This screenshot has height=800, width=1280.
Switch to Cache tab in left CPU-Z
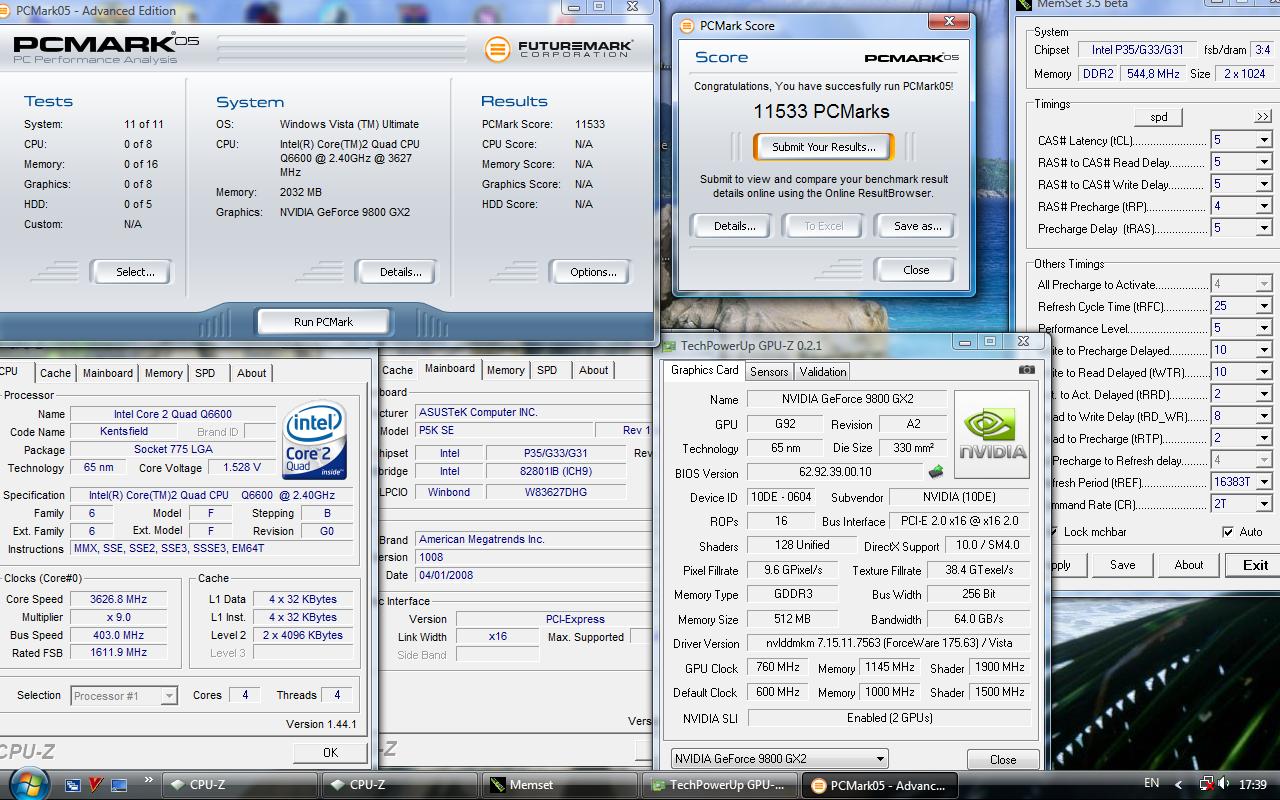[55, 373]
